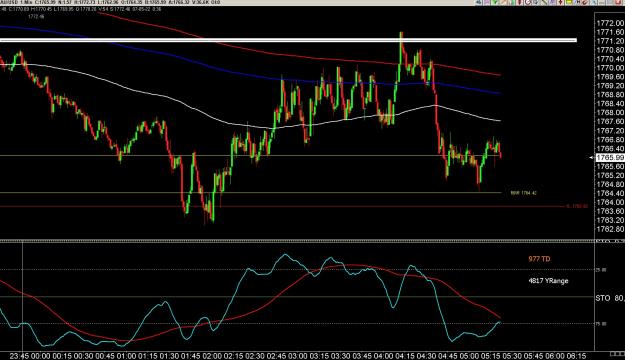This screenshot has height=360, width=625.
Task: Click the 02:15 time axis label
Action: pyautogui.click(x=233, y=356)
